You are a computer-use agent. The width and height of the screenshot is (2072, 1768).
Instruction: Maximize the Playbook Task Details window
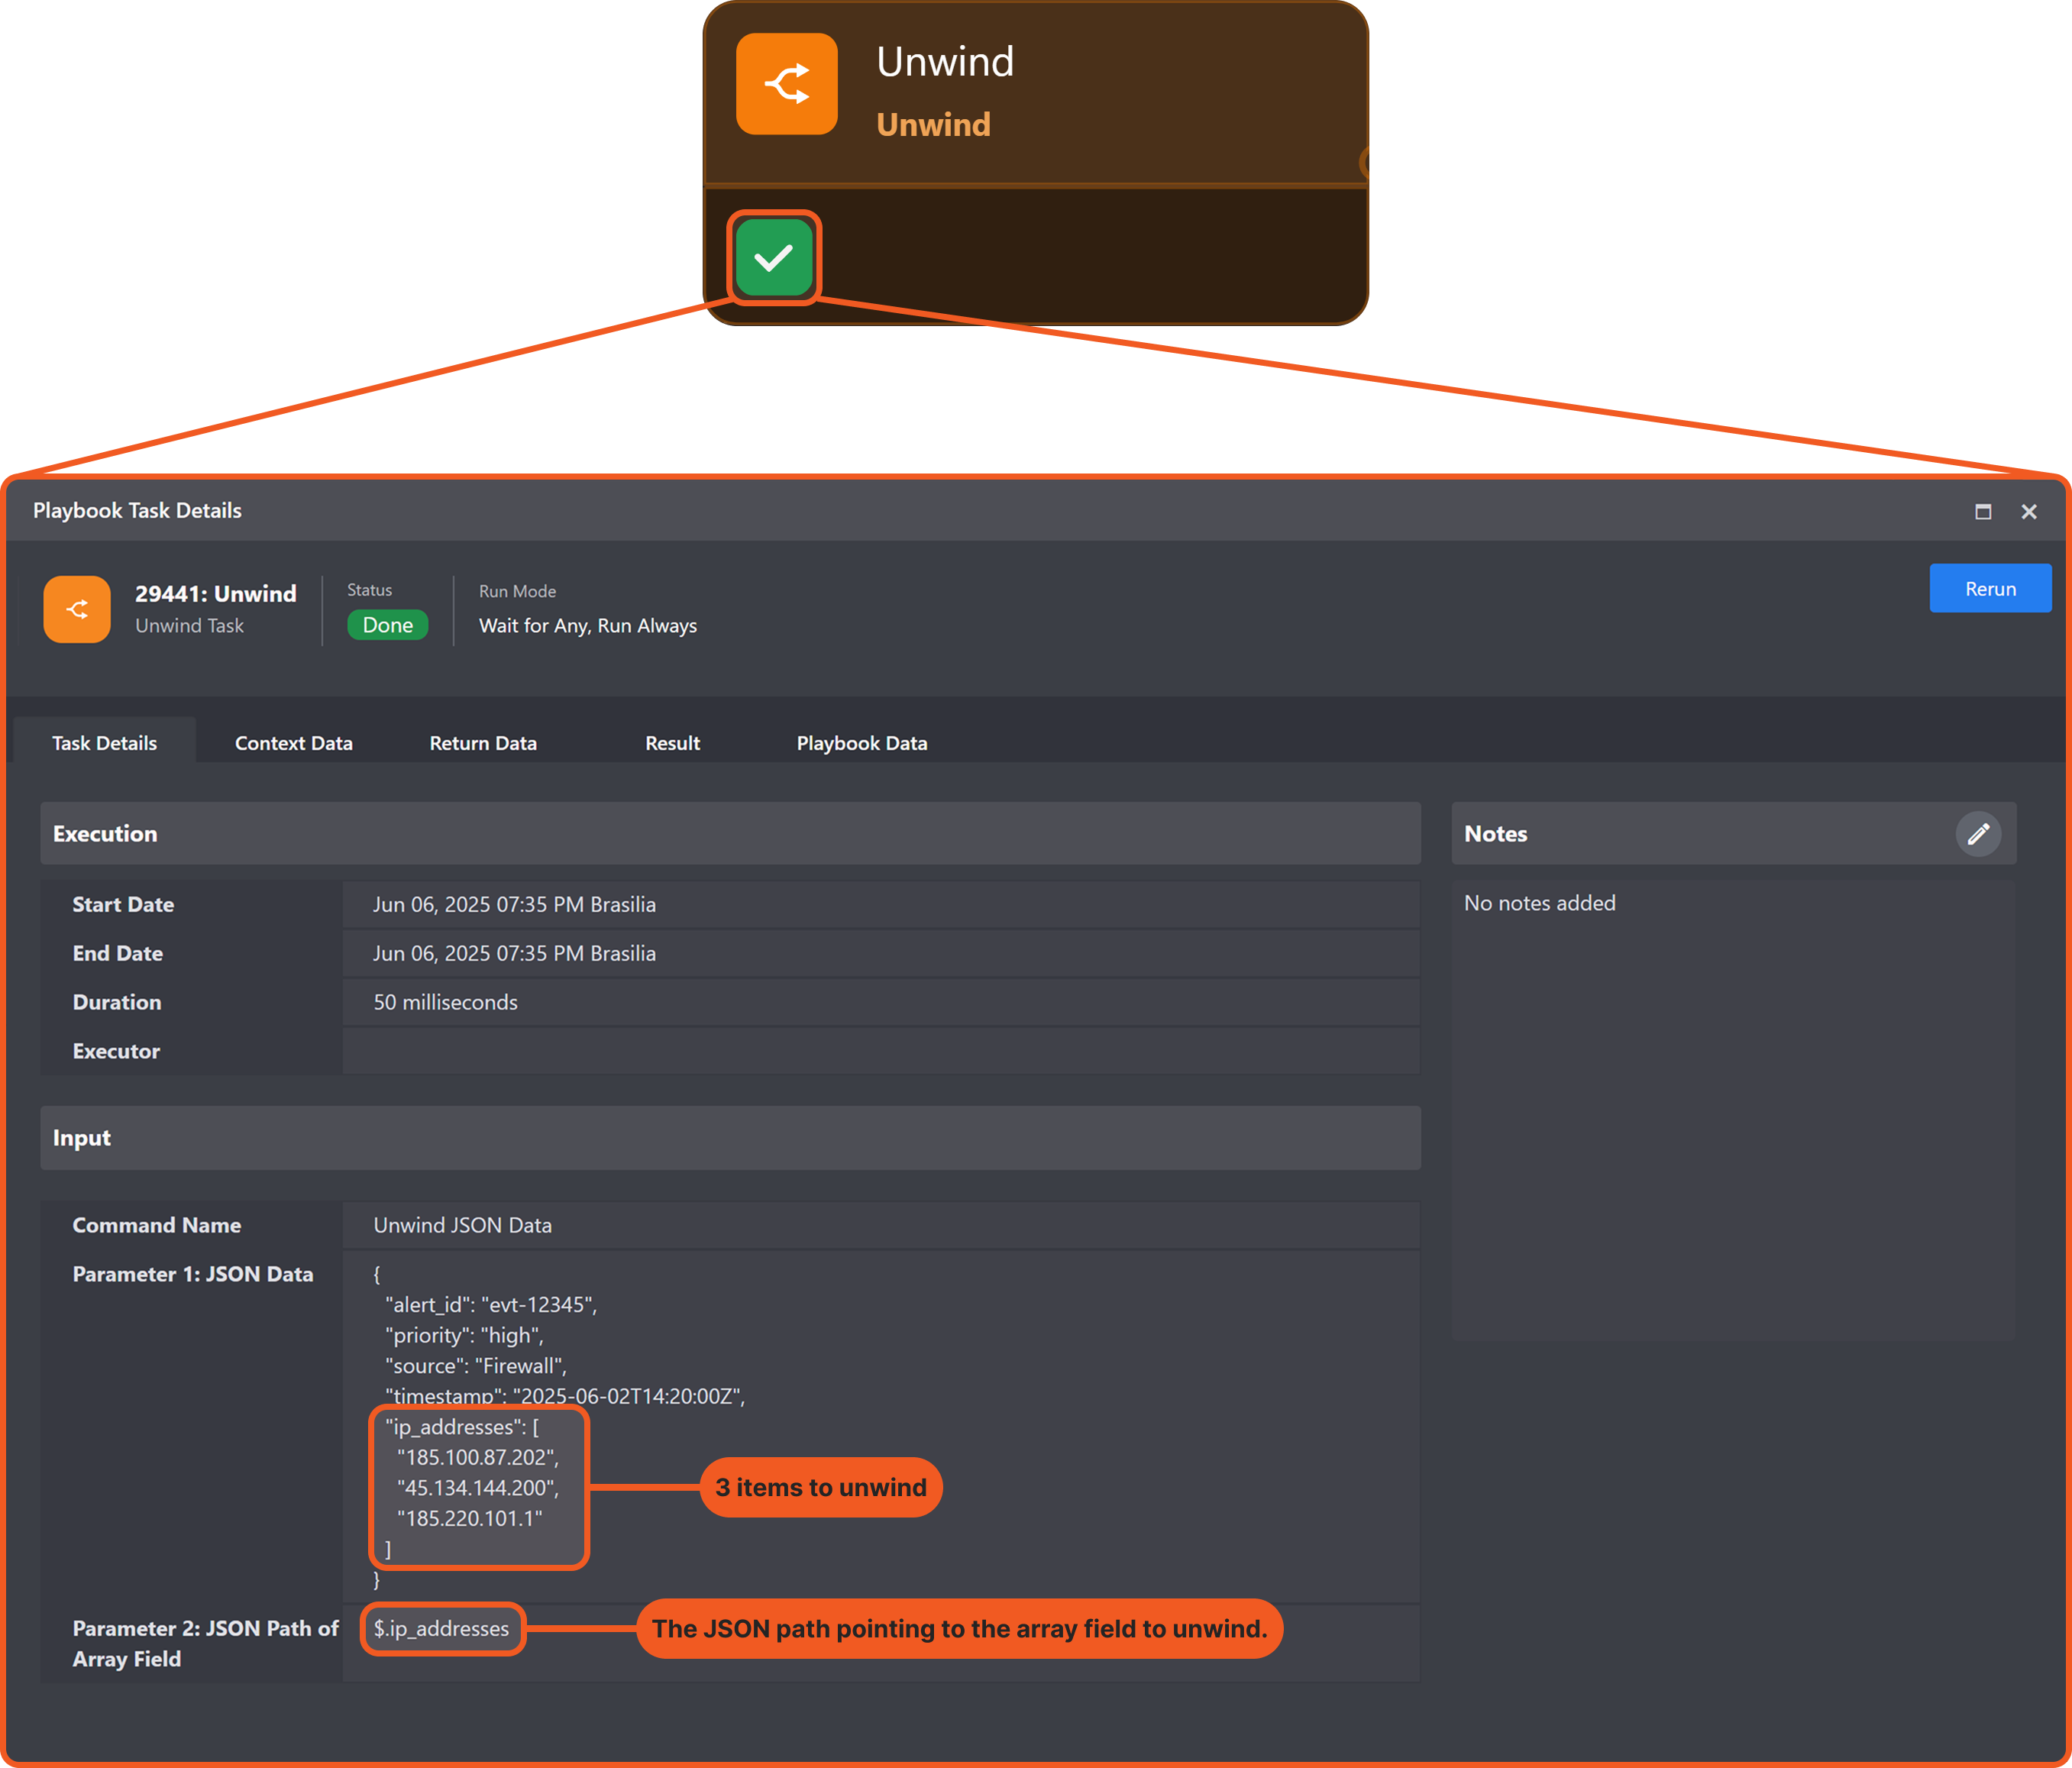point(1983,512)
